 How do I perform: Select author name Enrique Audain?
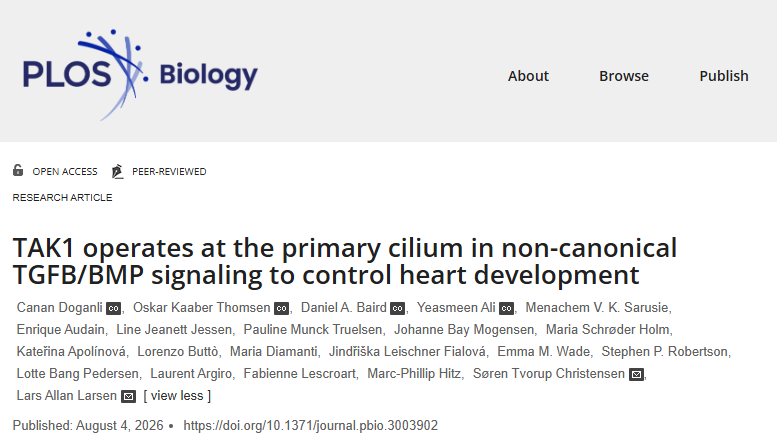pos(60,330)
